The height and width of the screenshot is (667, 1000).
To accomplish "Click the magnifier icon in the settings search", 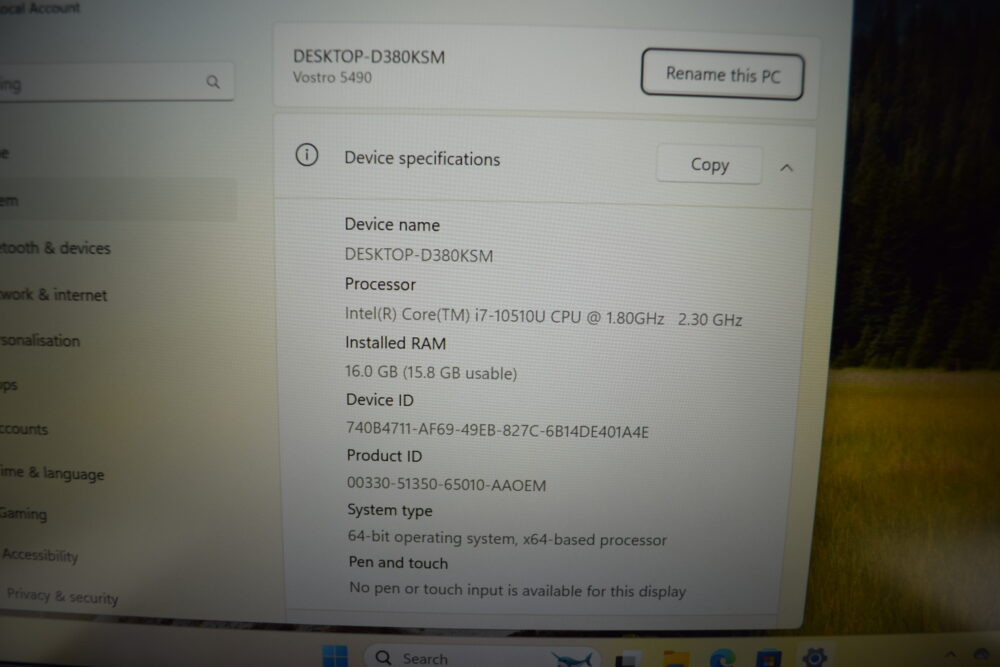I will click(x=213, y=82).
